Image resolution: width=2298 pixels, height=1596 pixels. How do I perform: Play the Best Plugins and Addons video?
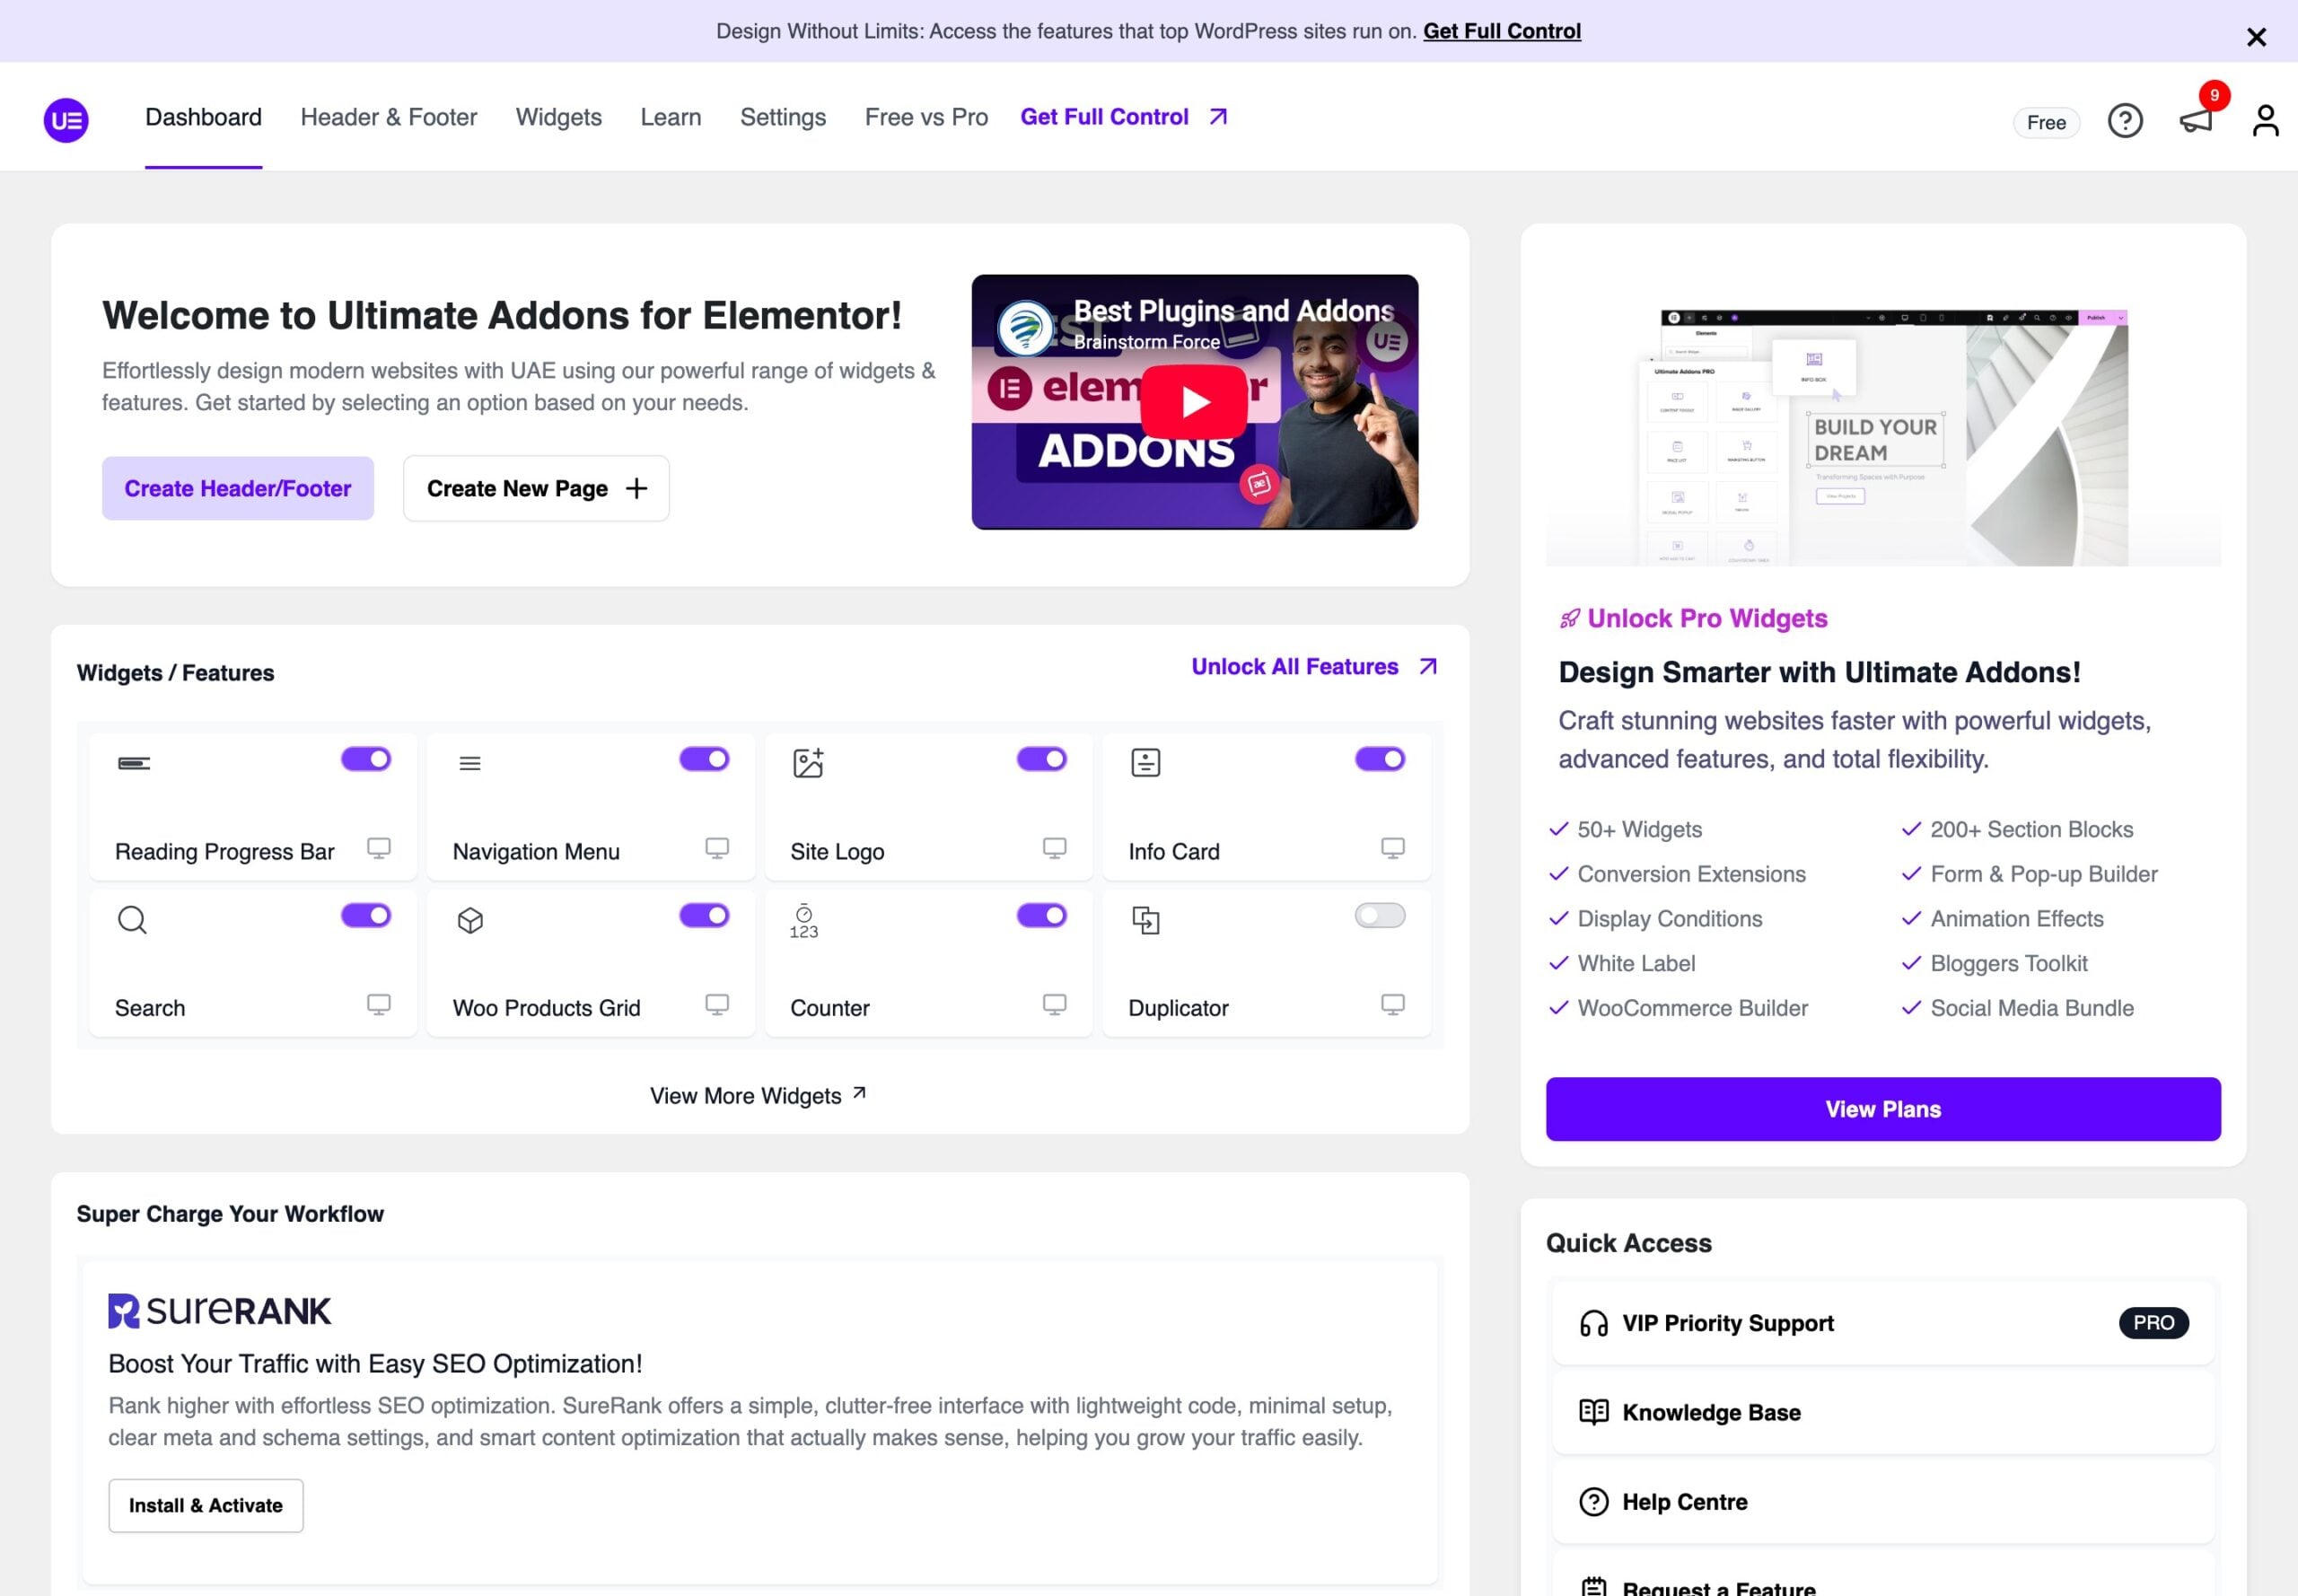(1194, 402)
